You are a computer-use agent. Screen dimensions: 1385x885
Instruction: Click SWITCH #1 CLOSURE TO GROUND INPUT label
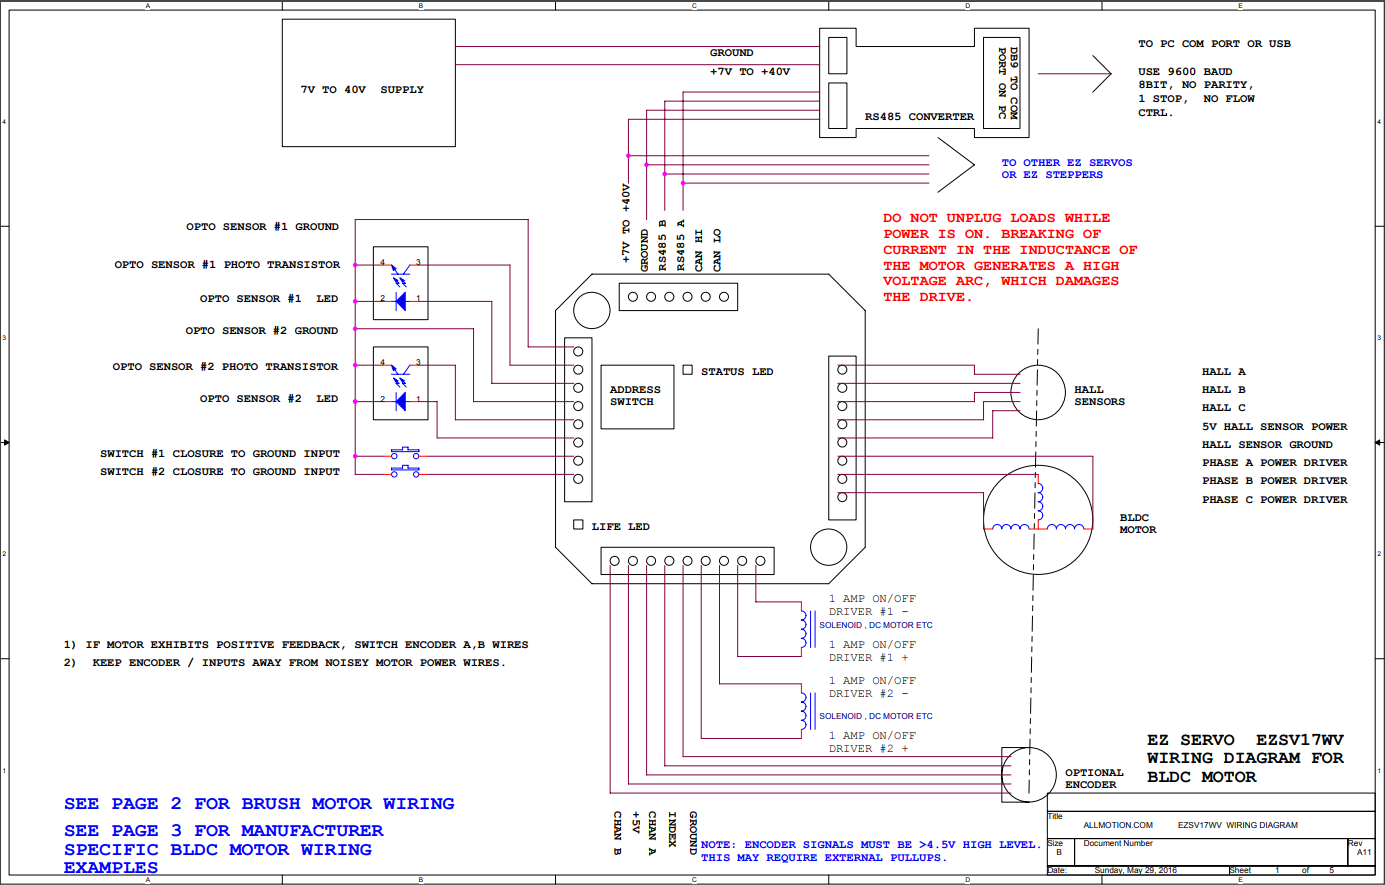[x=220, y=454]
